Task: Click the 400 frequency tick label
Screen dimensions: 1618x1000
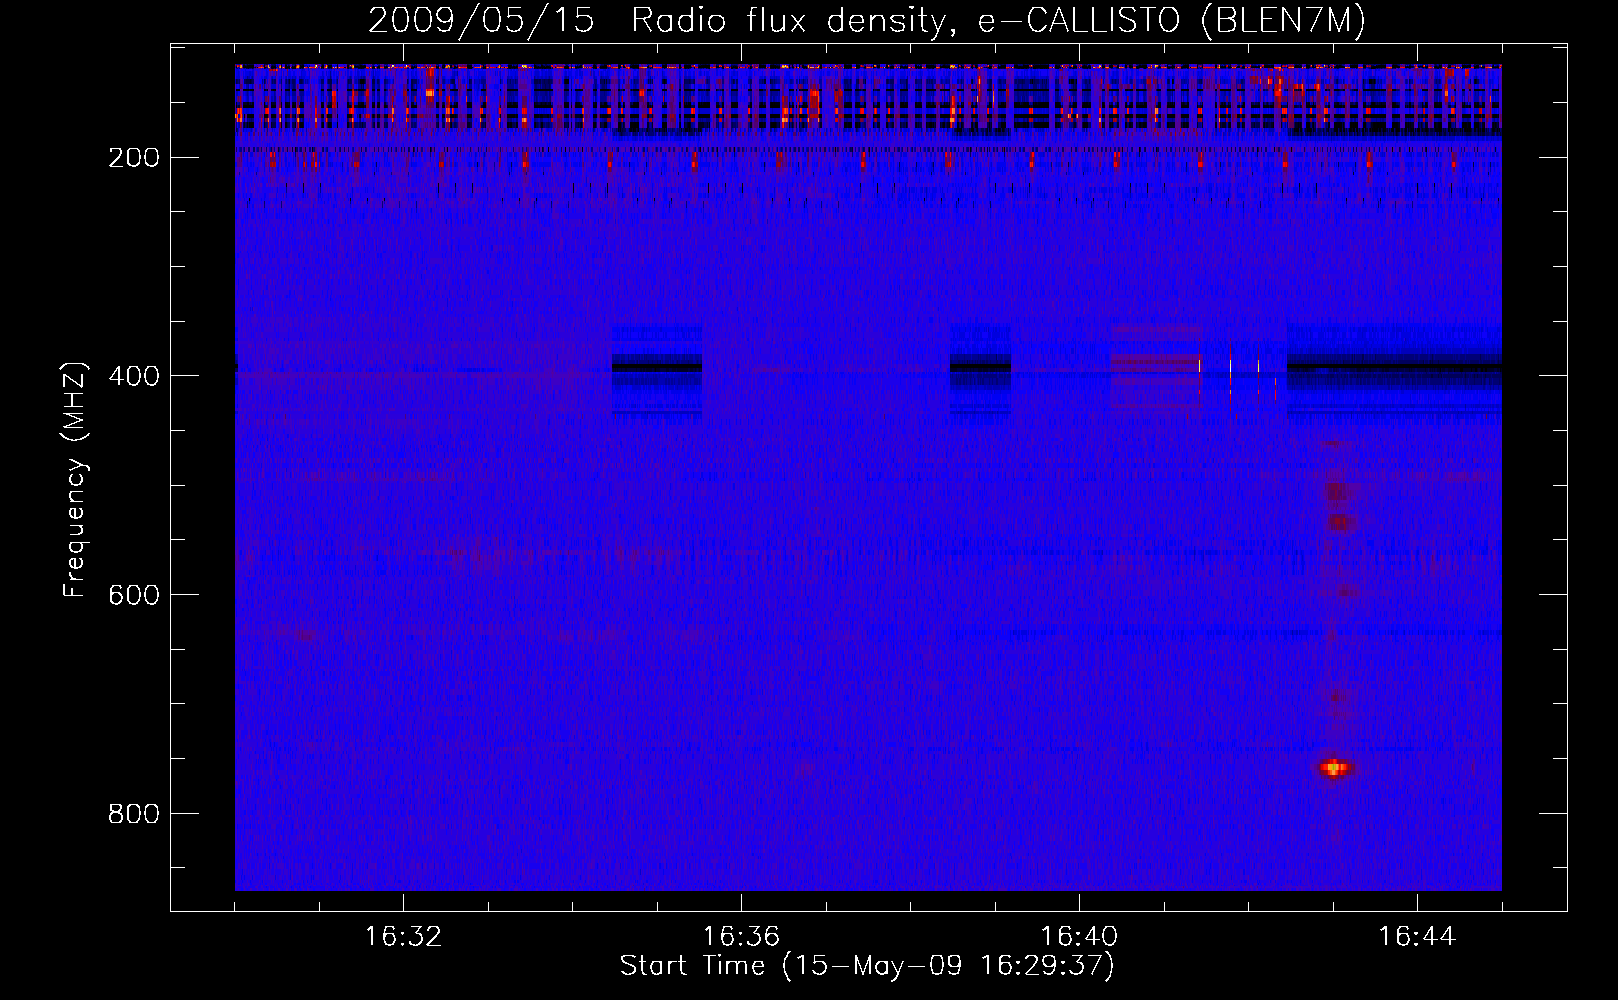Action: (133, 376)
